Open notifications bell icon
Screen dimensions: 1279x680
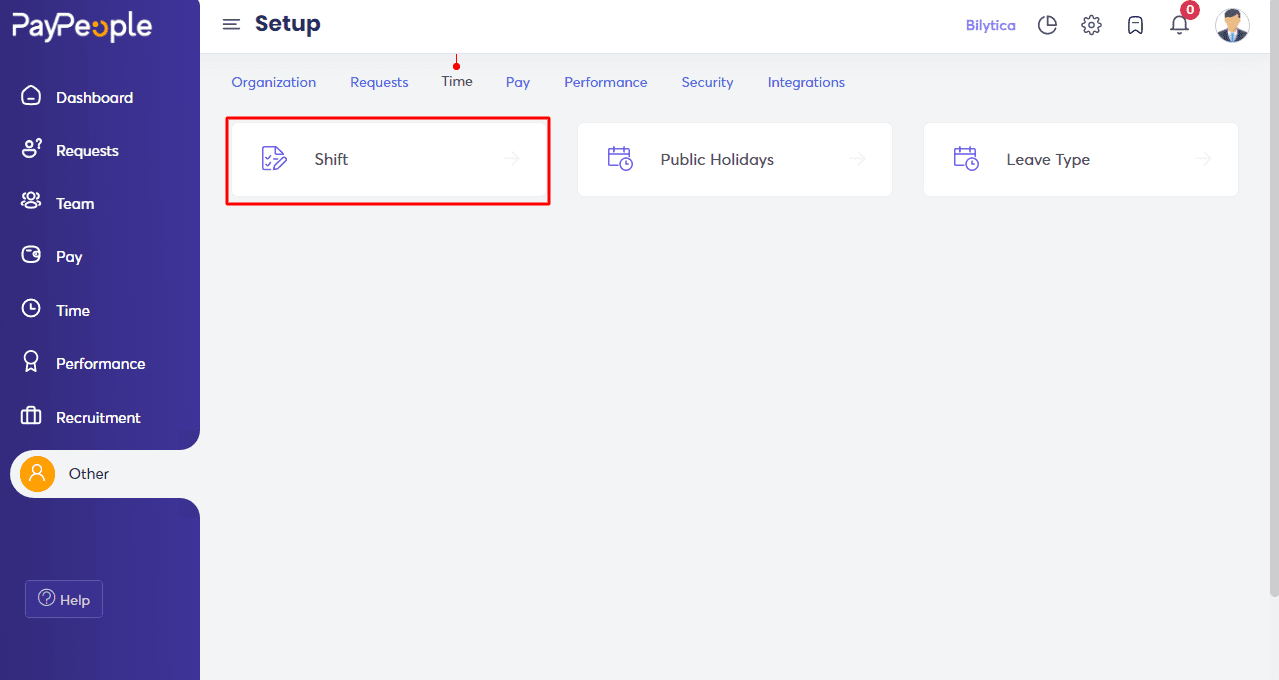[1179, 26]
